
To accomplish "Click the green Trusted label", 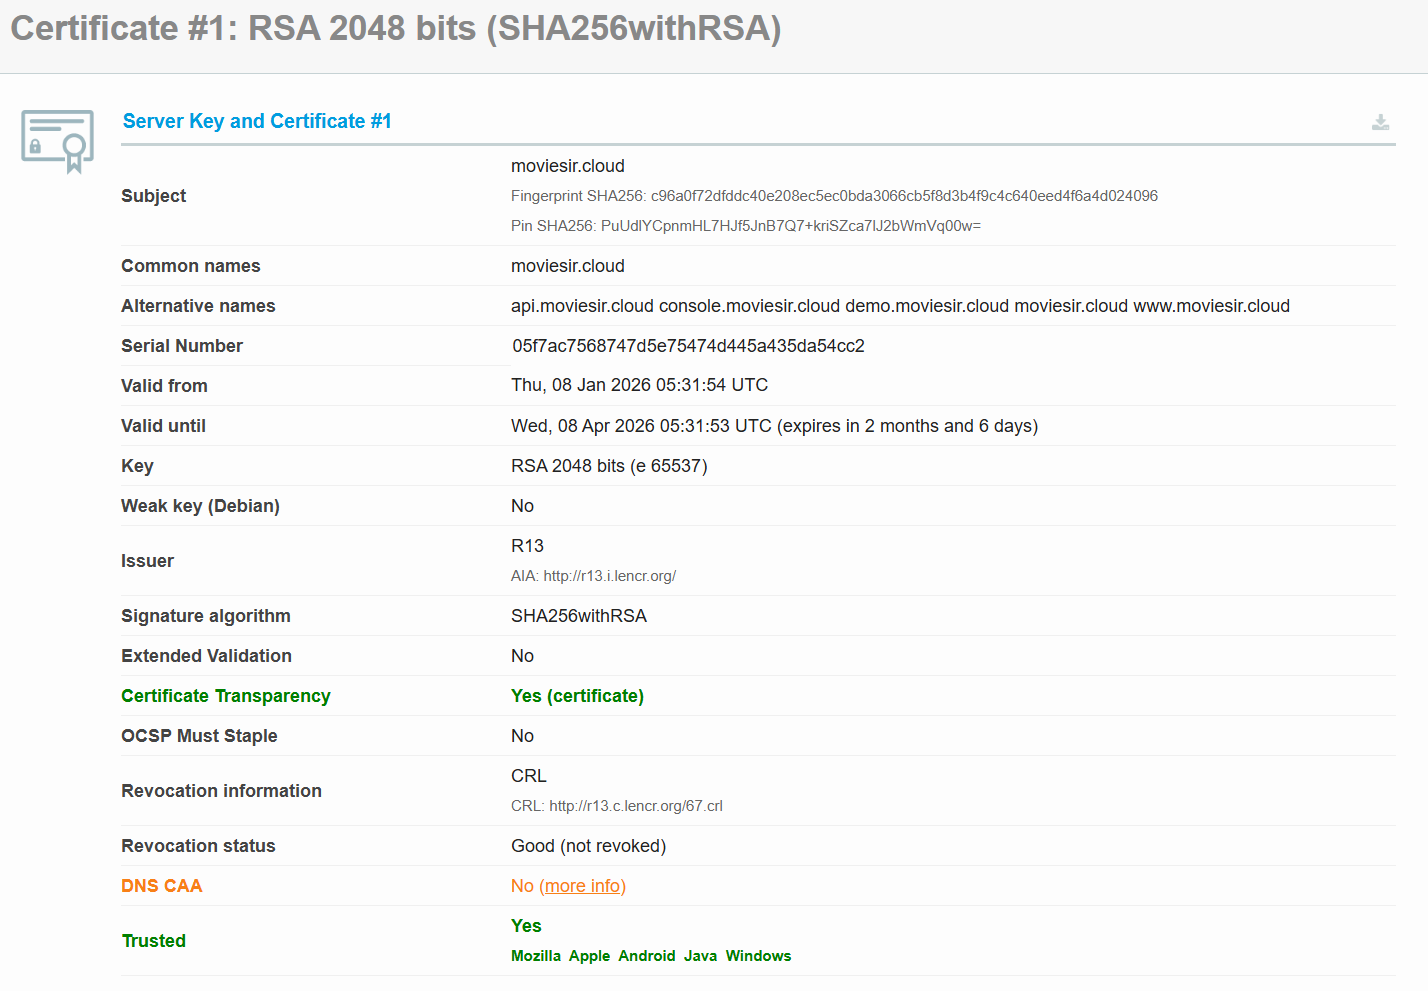I will (154, 941).
